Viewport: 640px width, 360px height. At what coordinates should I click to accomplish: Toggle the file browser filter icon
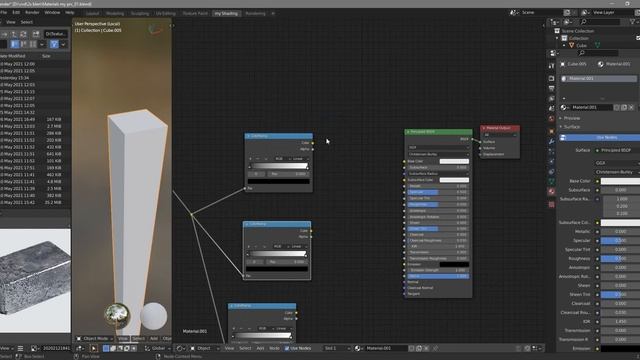[54, 44]
